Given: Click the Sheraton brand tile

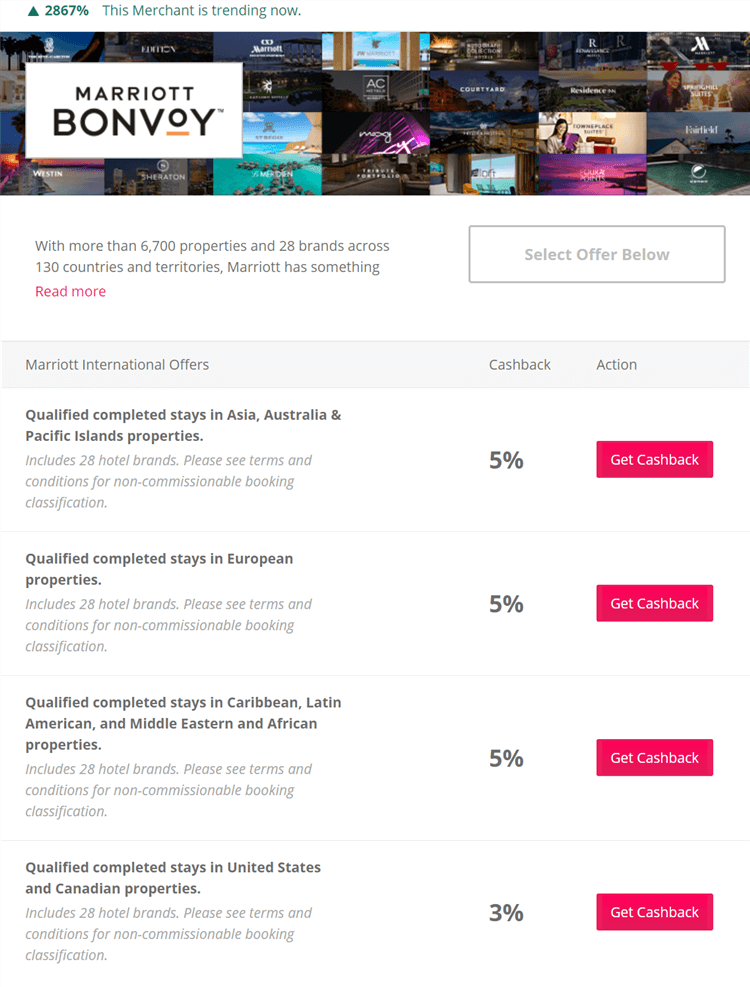Looking at the screenshot, I should point(160,174).
